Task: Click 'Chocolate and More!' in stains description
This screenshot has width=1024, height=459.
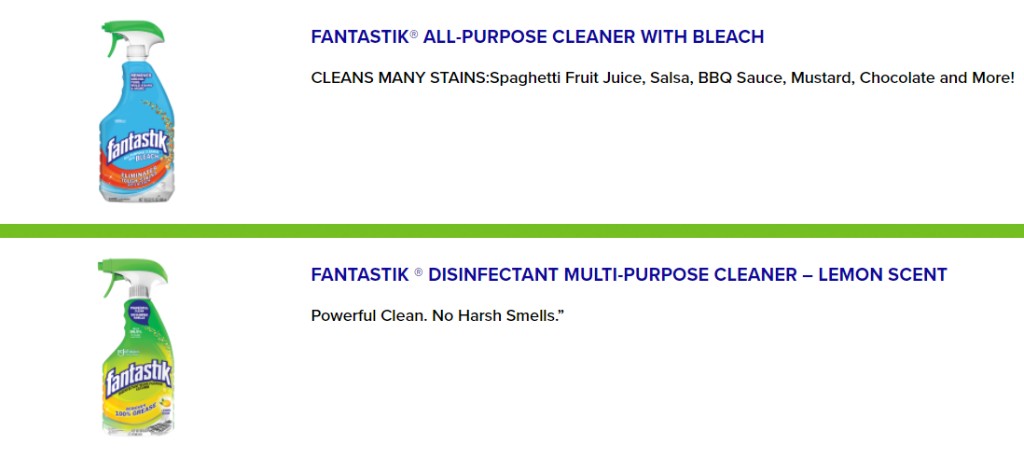Action: pos(937,78)
